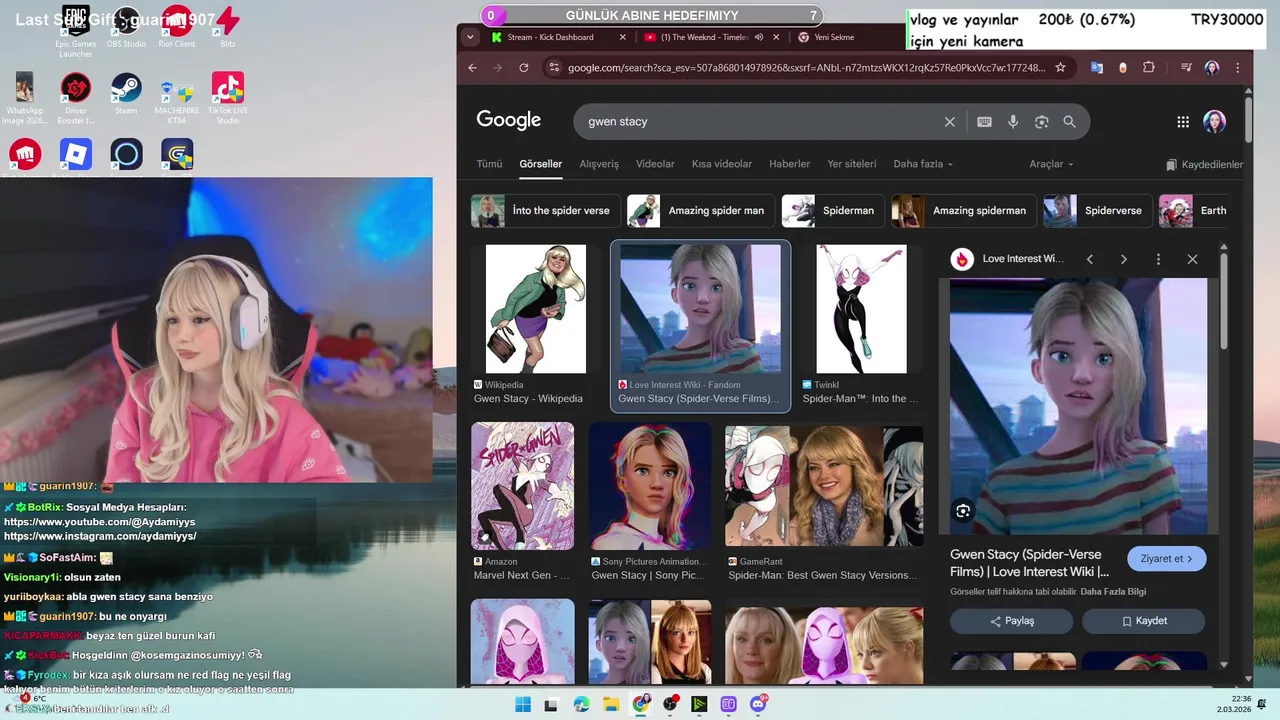
Task: Open Kaydedilenler saved items
Action: [1204, 164]
